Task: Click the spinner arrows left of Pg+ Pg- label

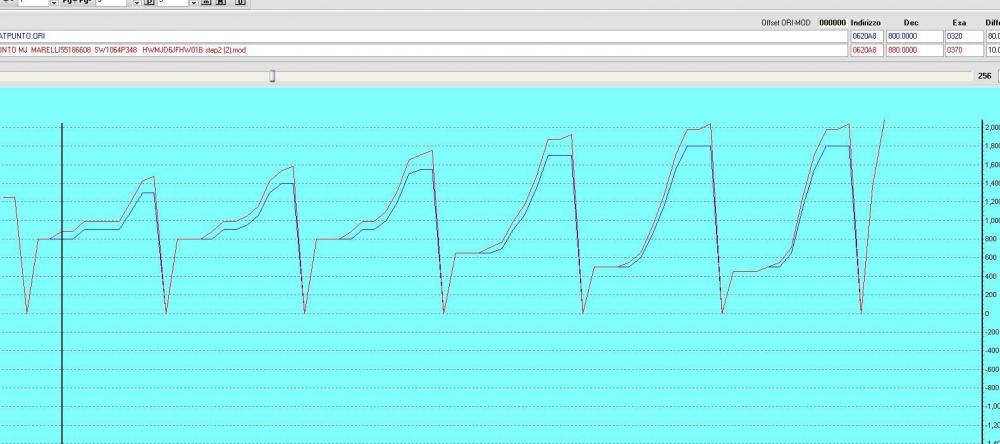Action: tap(53, 3)
